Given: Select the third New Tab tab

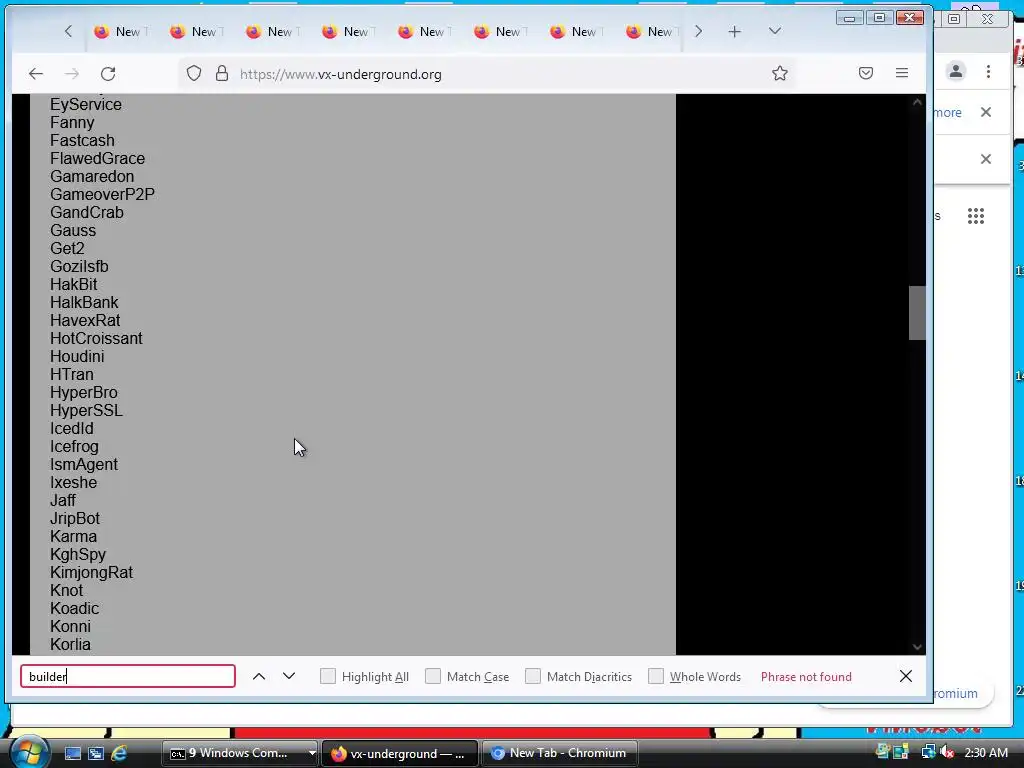Looking at the screenshot, I should 274,31.
